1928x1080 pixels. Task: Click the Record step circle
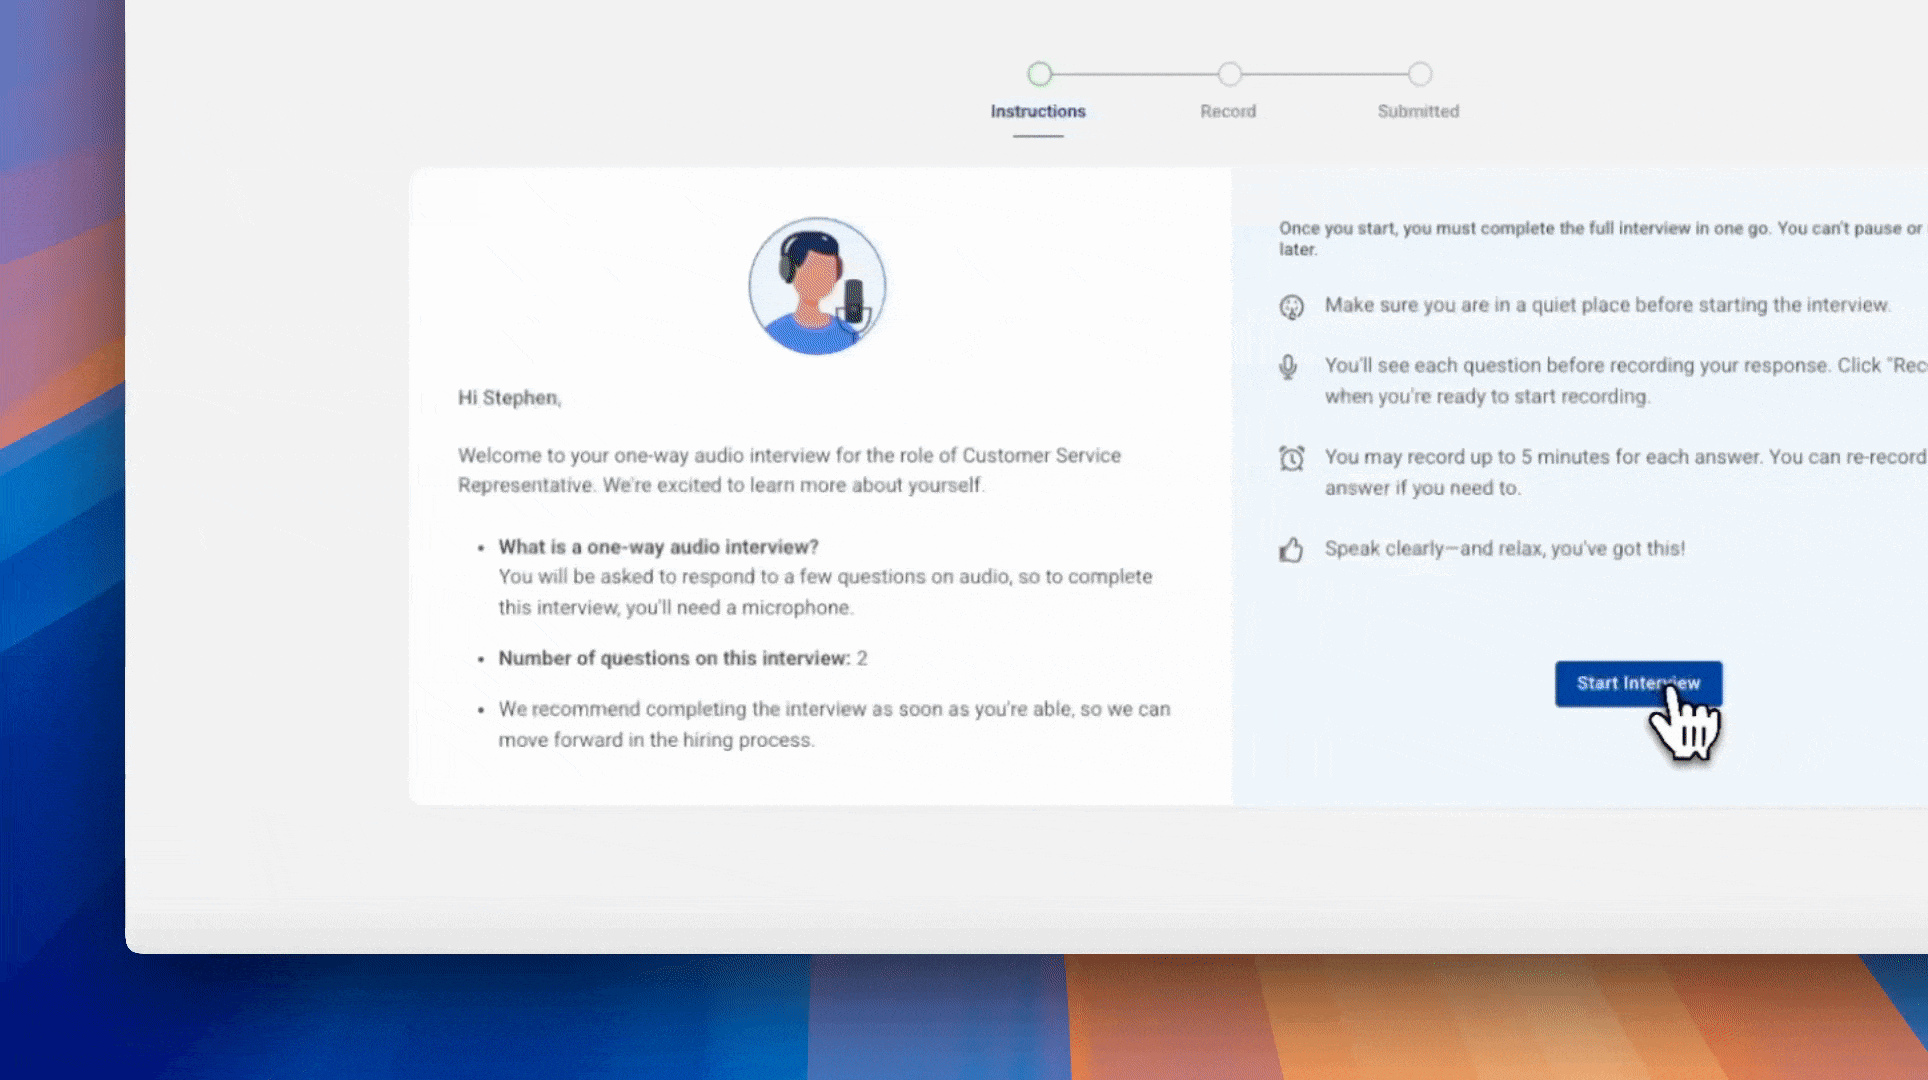tap(1229, 74)
